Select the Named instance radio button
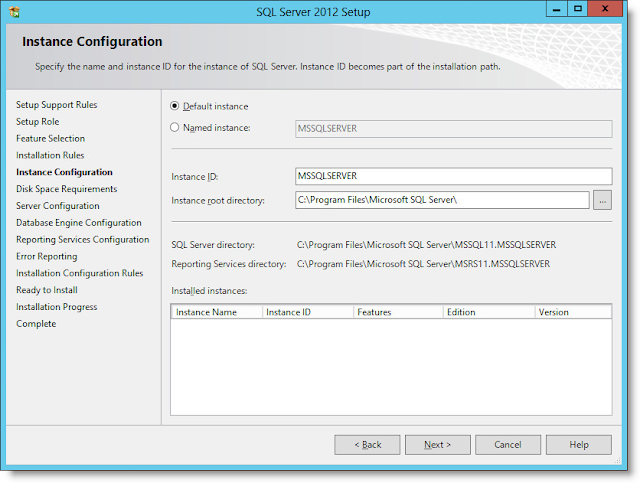The image size is (640, 483). [174, 127]
